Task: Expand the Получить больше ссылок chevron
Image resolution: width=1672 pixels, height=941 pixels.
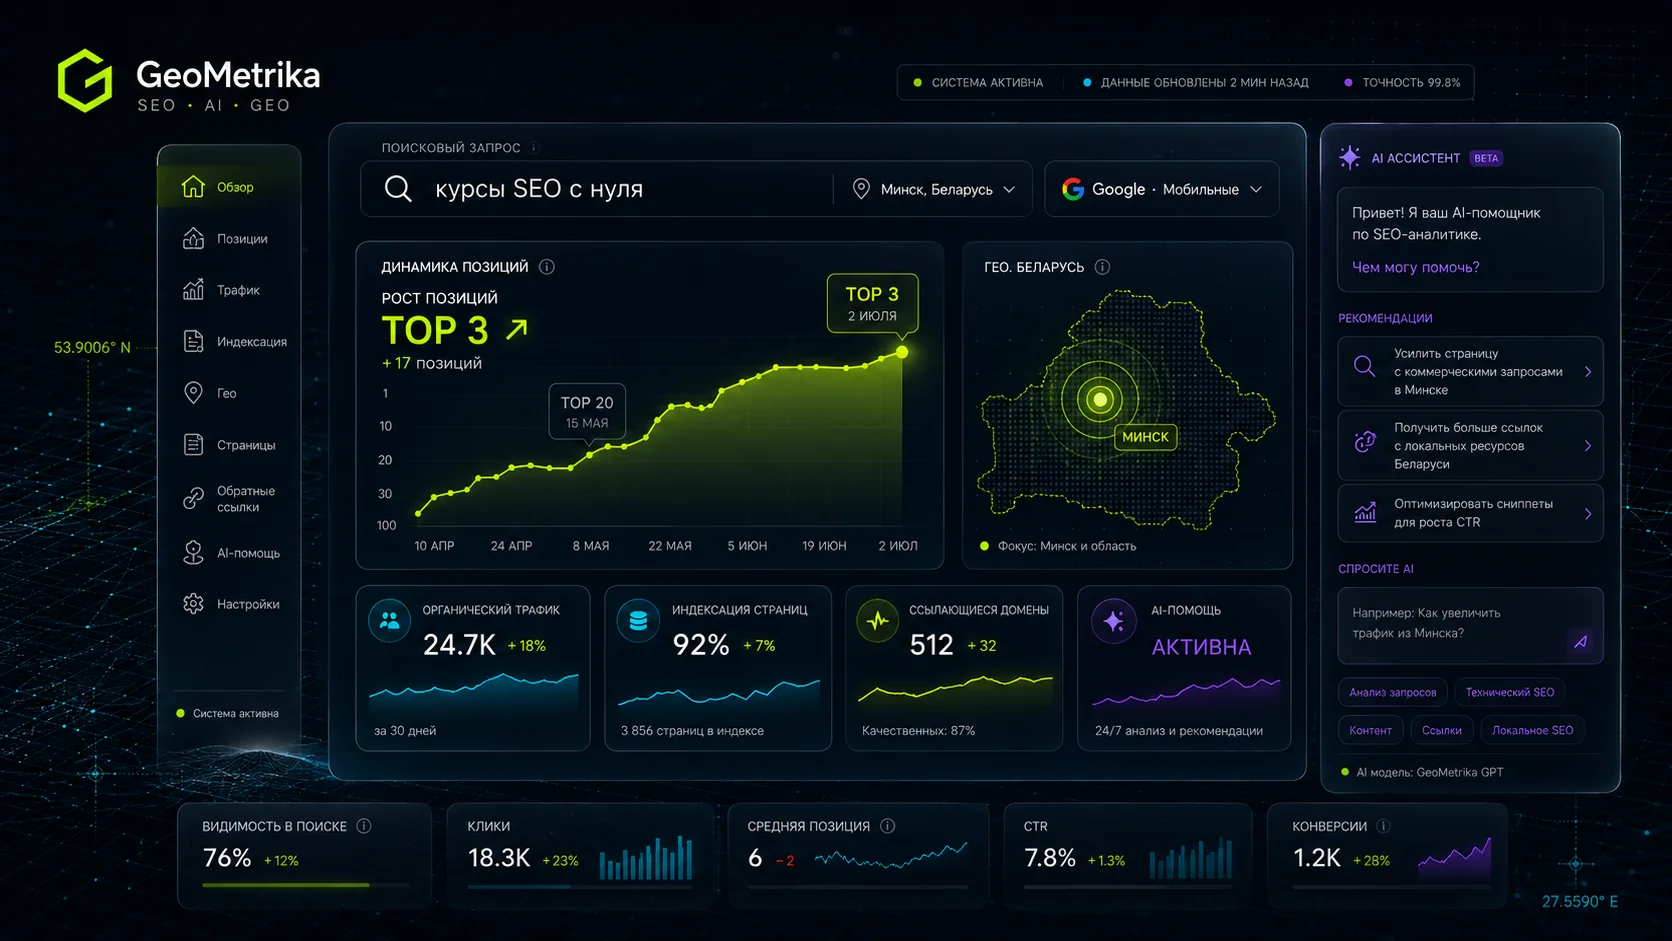Action: (x=1588, y=446)
